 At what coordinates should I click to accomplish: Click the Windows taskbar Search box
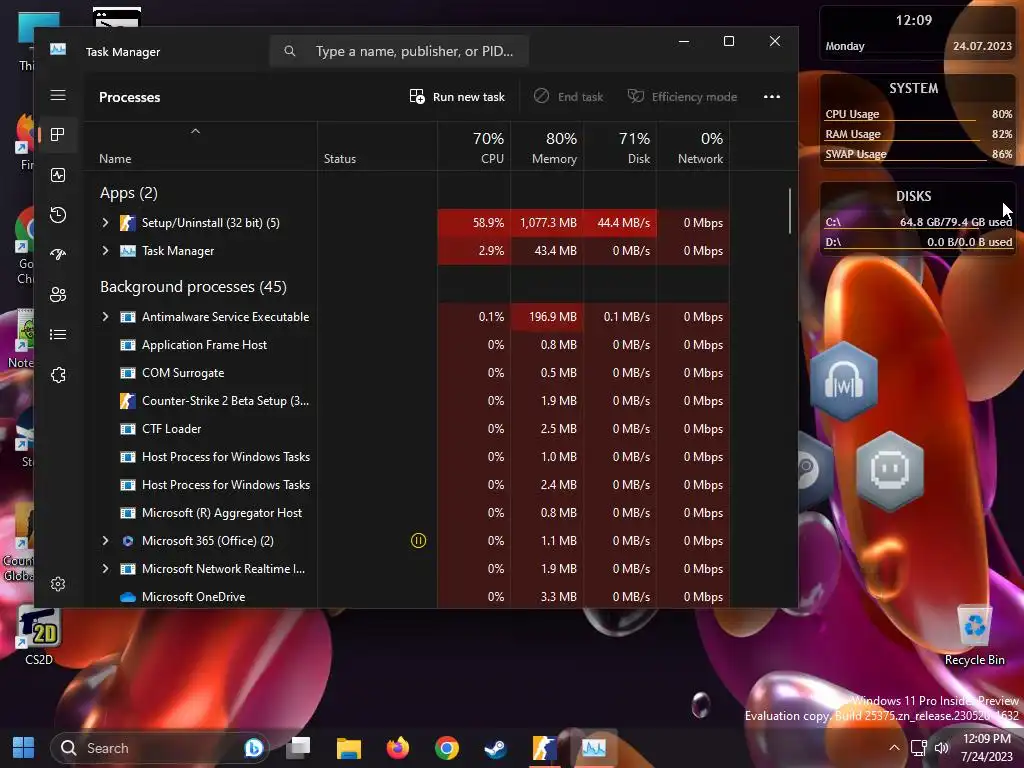(160, 748)
